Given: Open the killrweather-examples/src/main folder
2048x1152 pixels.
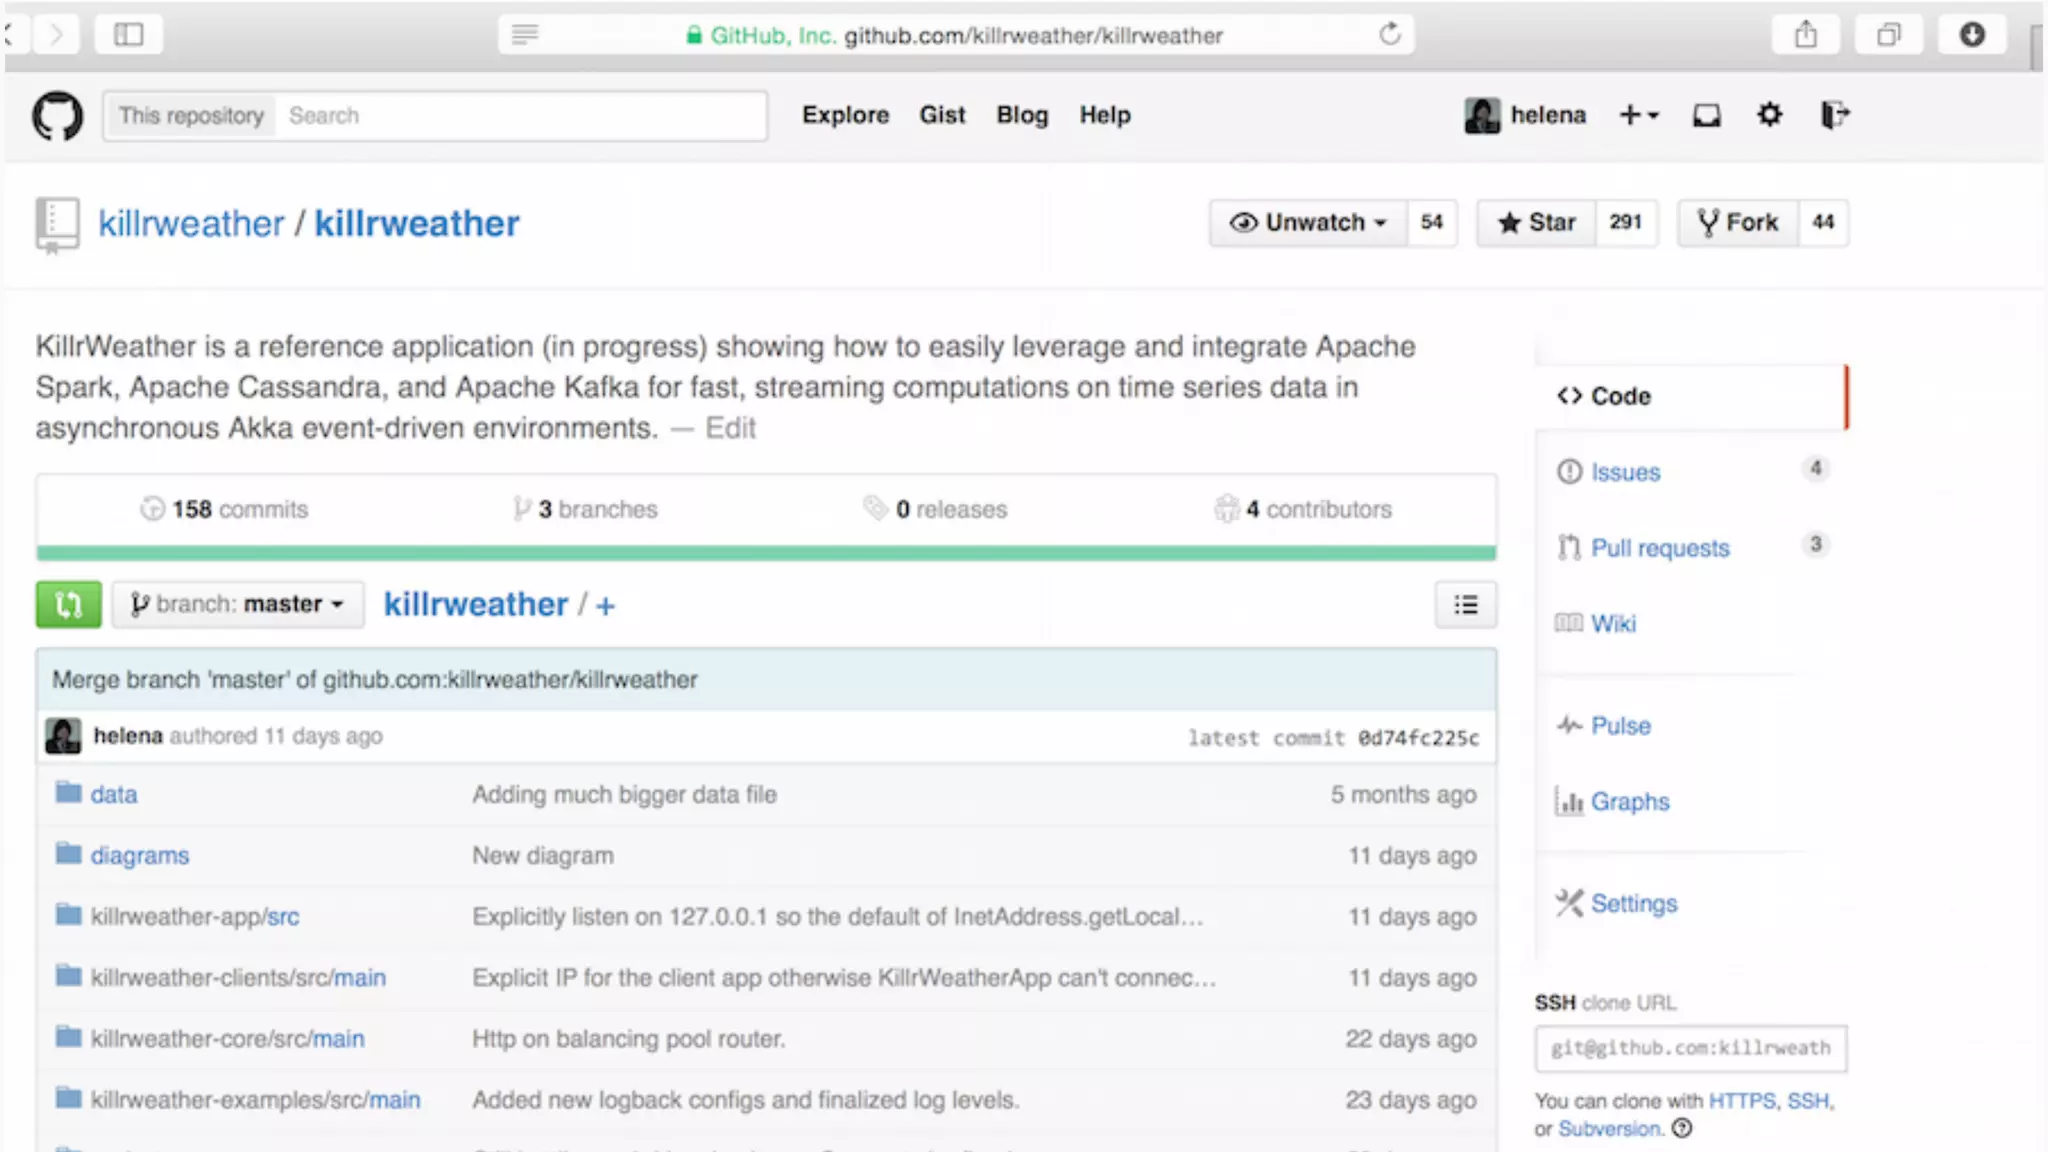Looking at the screenshot, I should pos(256,1099).
